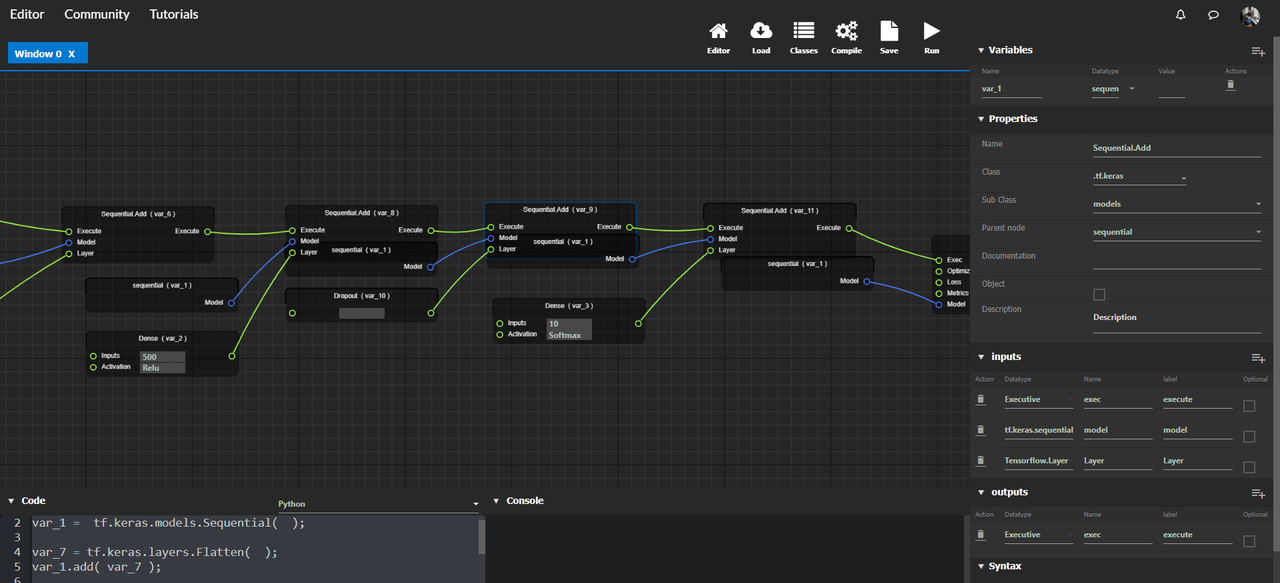
Task: Open the Sub Class models dropdown
Action: click(1176, 204)
